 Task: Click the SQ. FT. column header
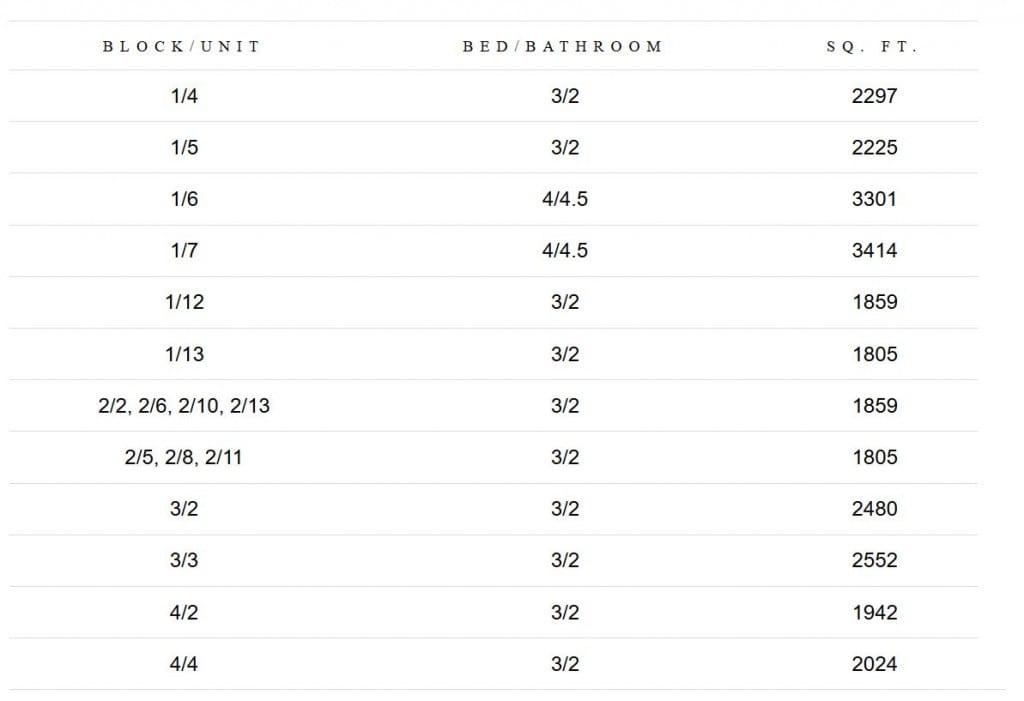pyautogui.click(x=872, y=46)
